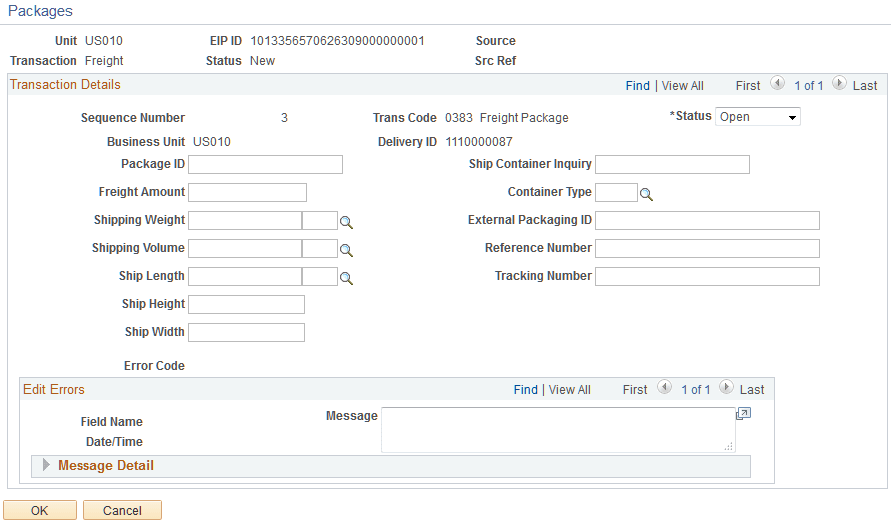The image size is (891, 525).
Task: Select the Unit value US010 at top
Action: pos(104,41)
